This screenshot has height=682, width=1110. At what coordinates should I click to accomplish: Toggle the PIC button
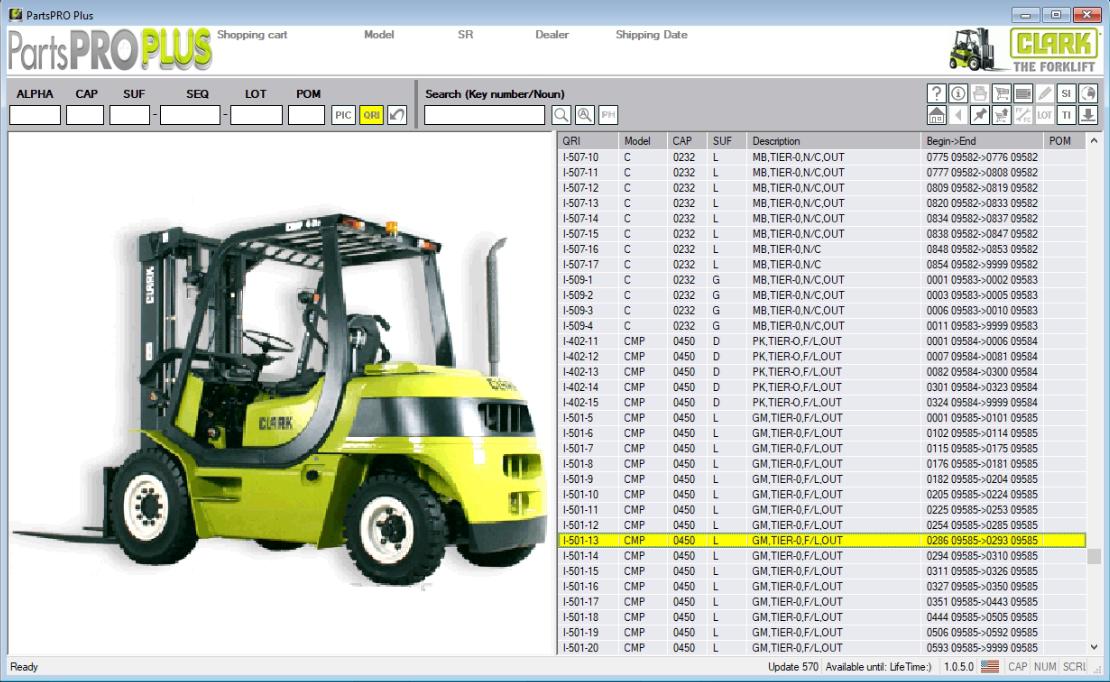click(x=343, y=115)
